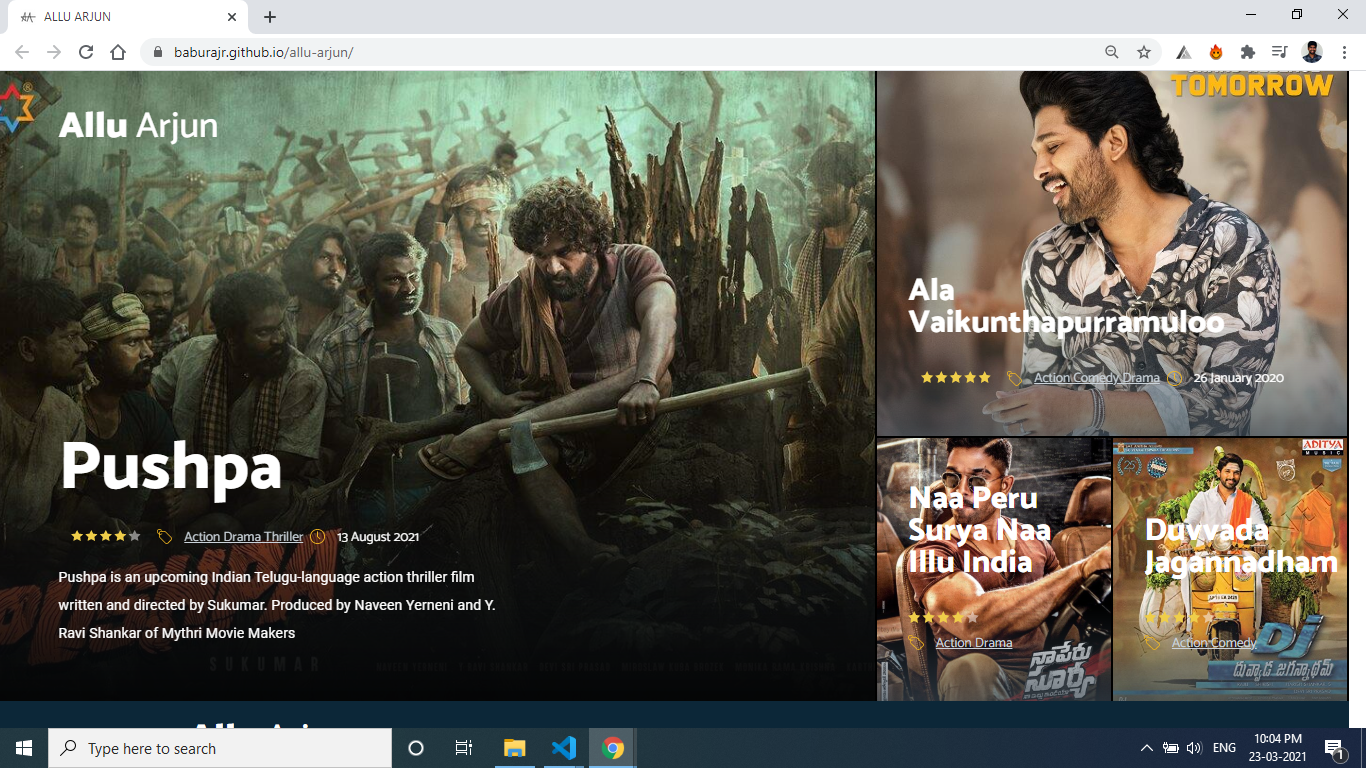Open the Ala Vaikunthapurramuloo movie title
The height and width of the screenshot is (768, 1366).
pos(1066,306)
